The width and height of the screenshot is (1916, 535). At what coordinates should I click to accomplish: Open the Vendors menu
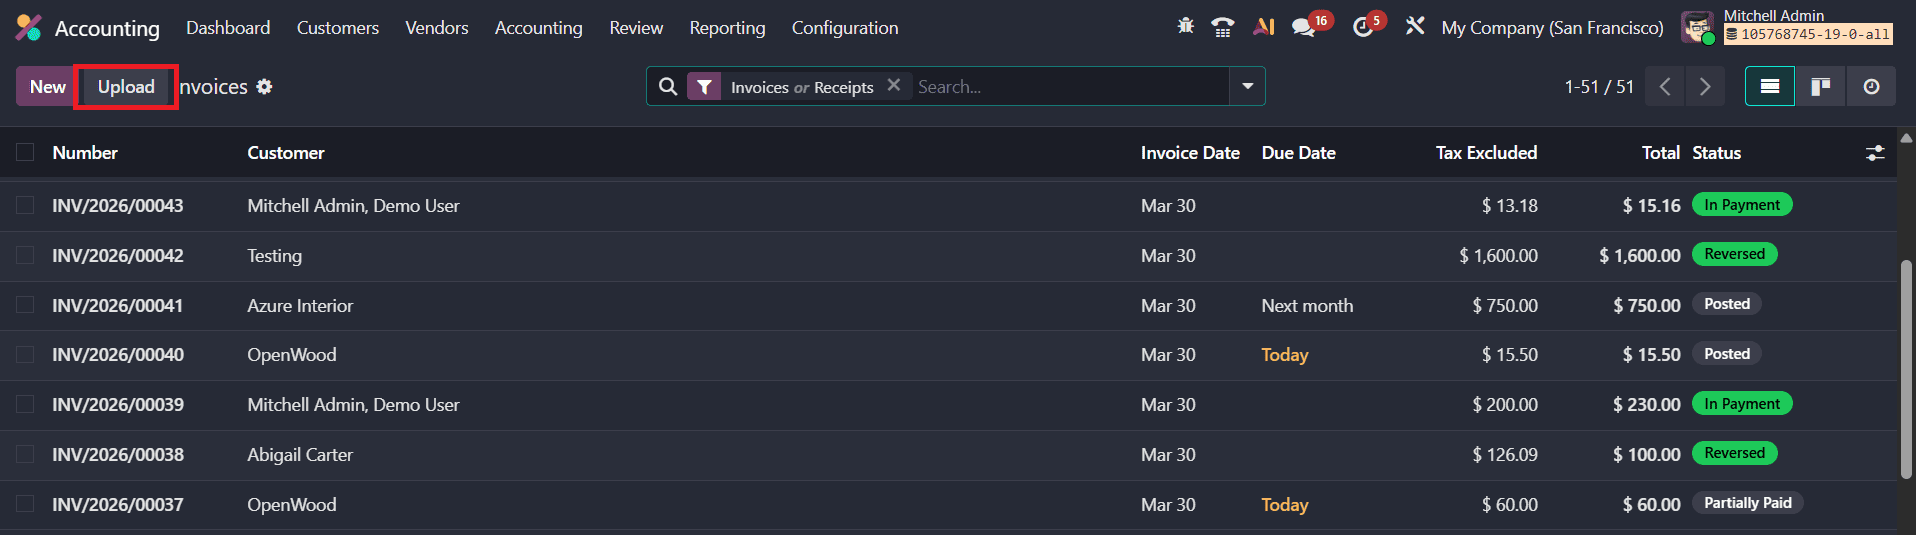point(437,28)
